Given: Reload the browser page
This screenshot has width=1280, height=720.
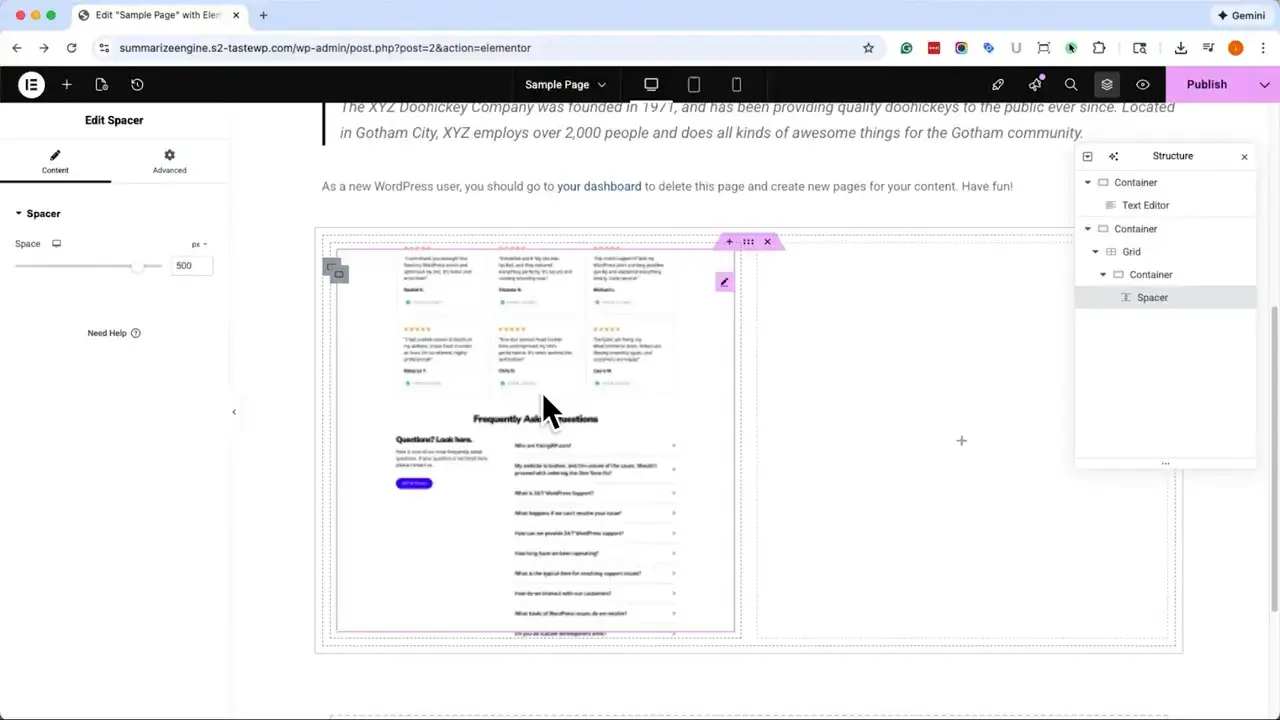Looking at the screenshot, I should tap(71, 48).
